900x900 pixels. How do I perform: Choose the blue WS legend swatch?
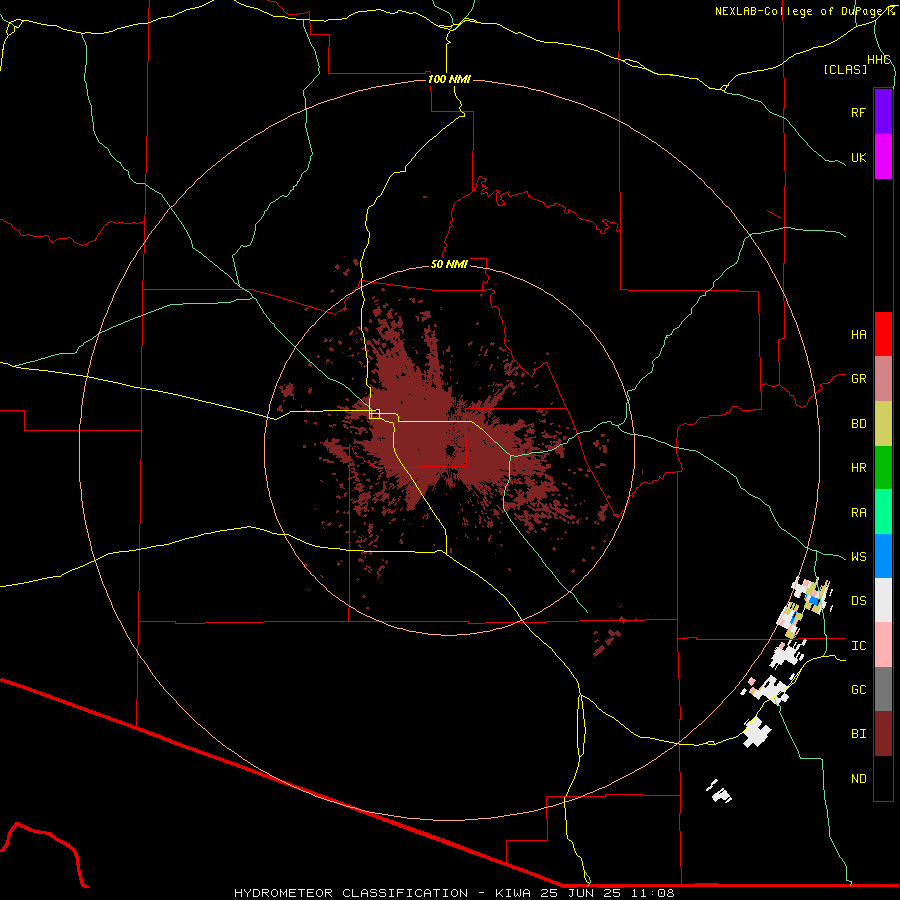883,556
